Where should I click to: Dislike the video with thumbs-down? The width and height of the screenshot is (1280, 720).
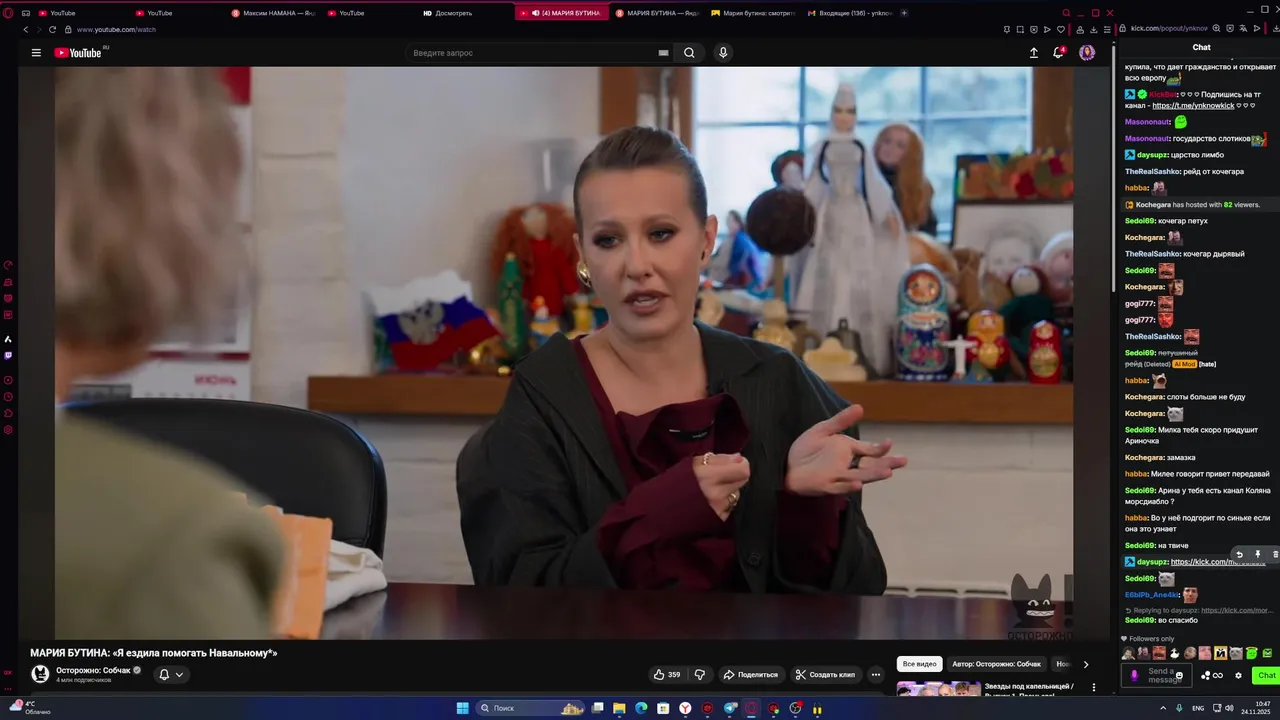(700, 674)
